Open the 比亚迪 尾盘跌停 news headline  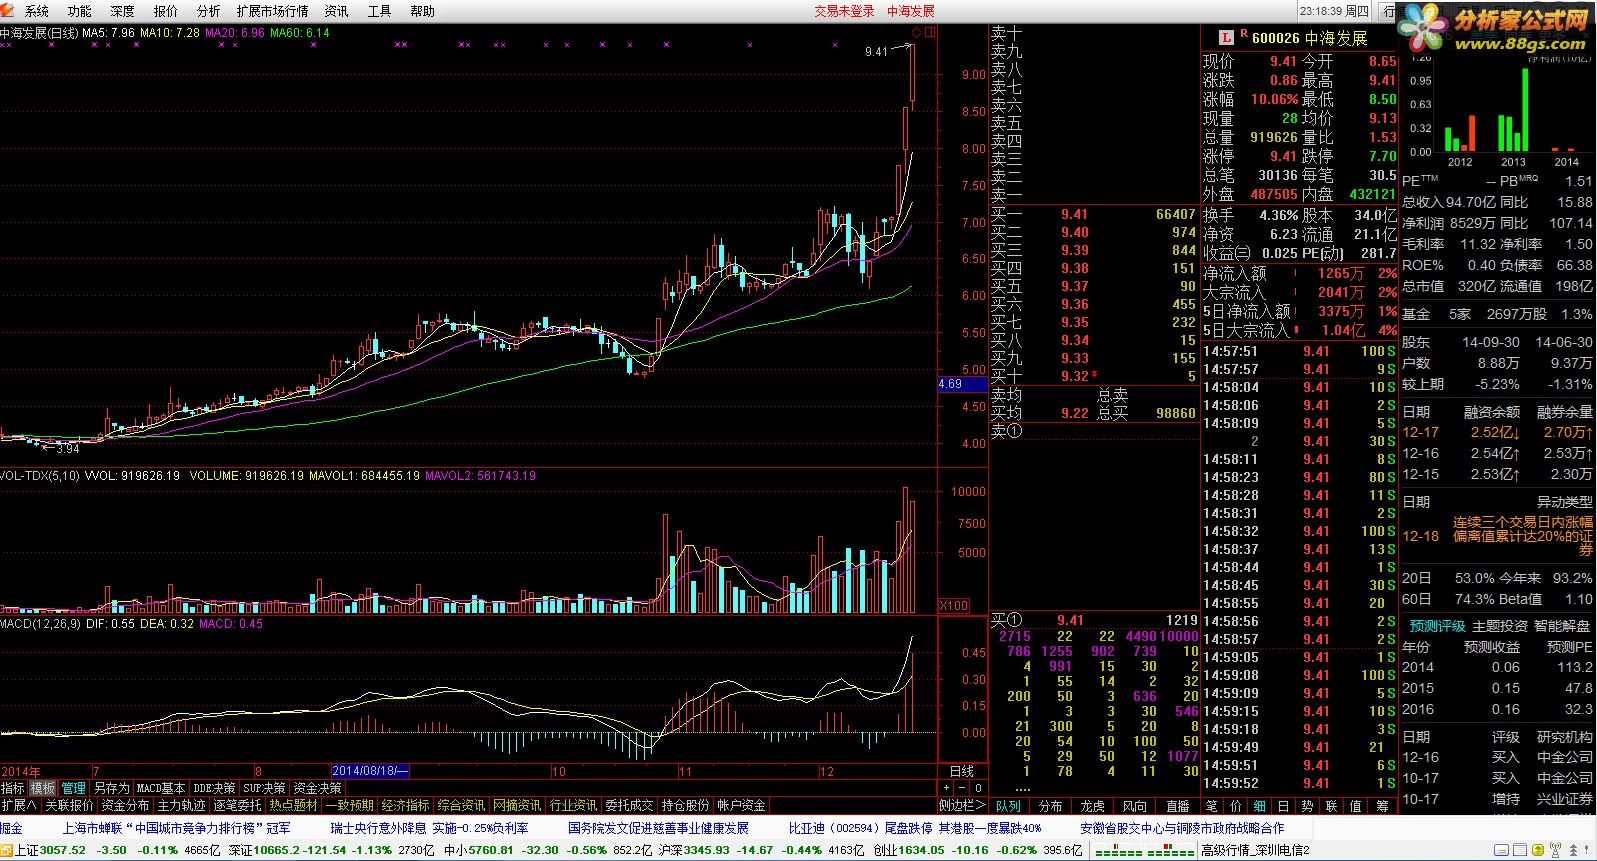[x=914, y=828]
